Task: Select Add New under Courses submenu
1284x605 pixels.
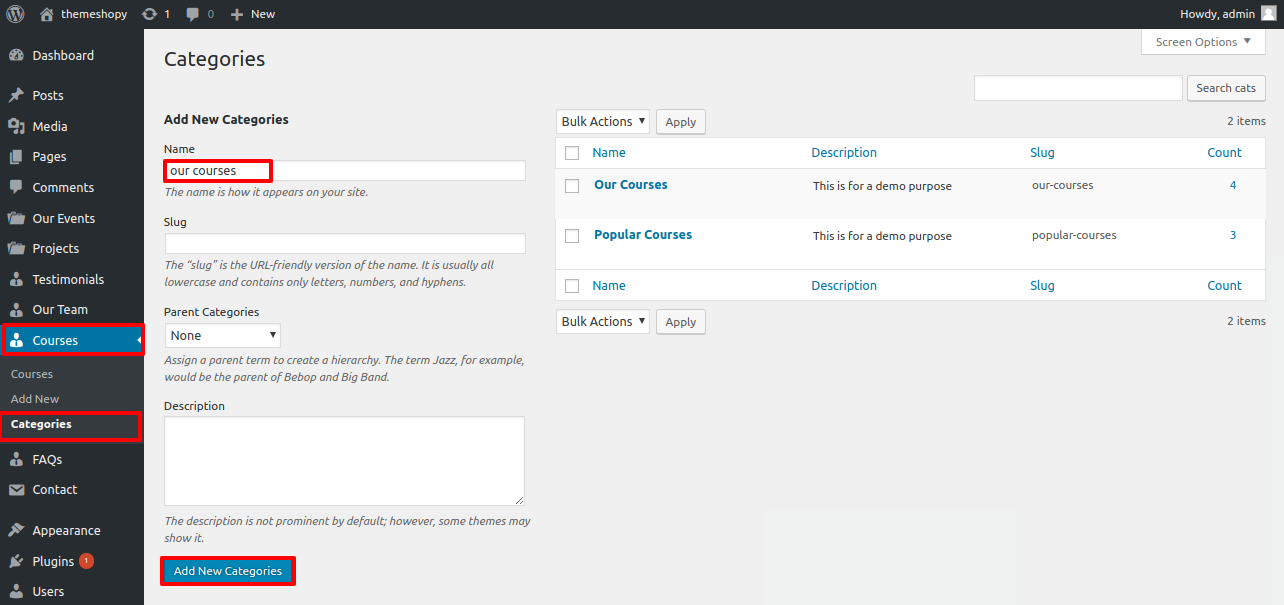Action: point(35,399)
